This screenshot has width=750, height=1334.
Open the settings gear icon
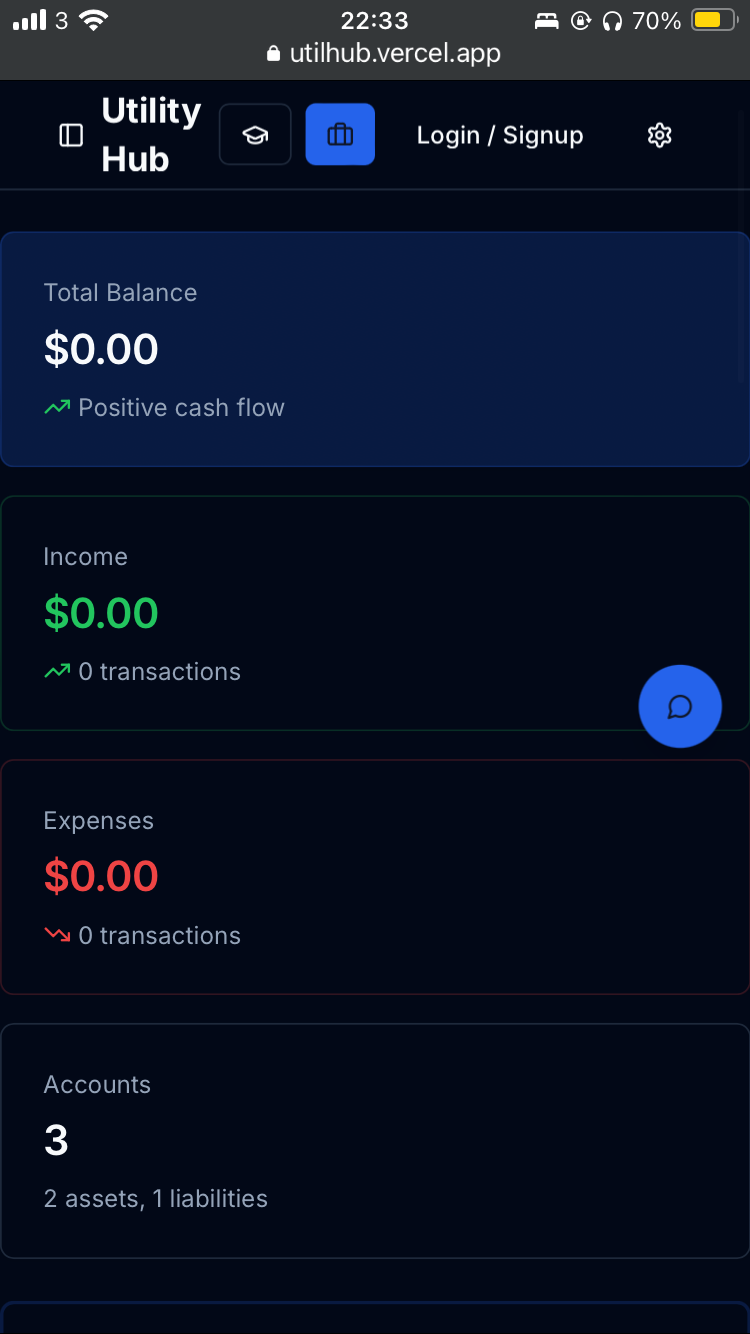pos(659,135)
